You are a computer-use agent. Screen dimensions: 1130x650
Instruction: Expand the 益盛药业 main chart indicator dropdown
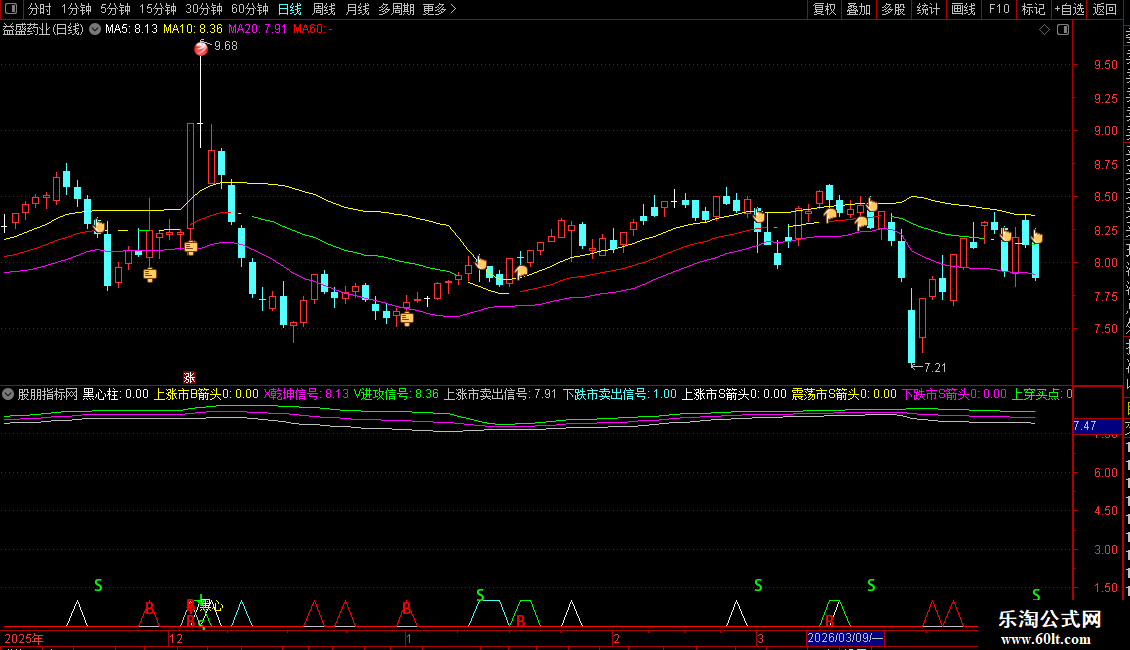point(95,29)
